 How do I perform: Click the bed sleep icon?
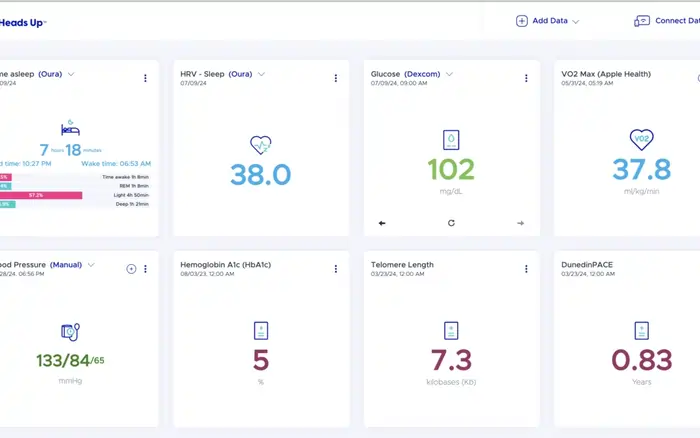70,128
